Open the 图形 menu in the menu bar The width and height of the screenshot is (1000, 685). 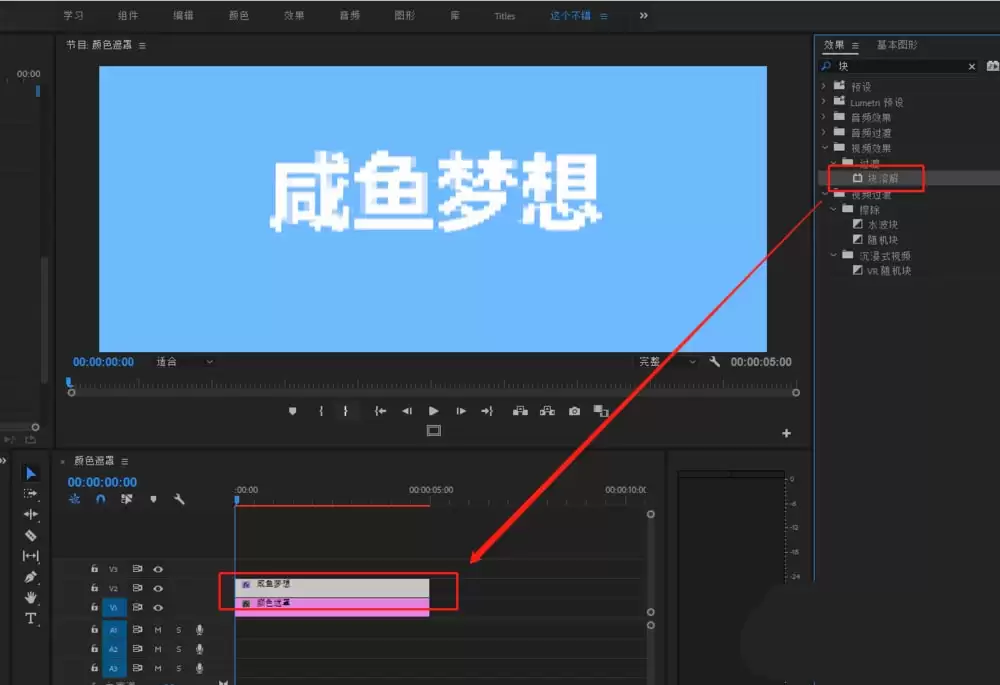click(x=406, y=15)
